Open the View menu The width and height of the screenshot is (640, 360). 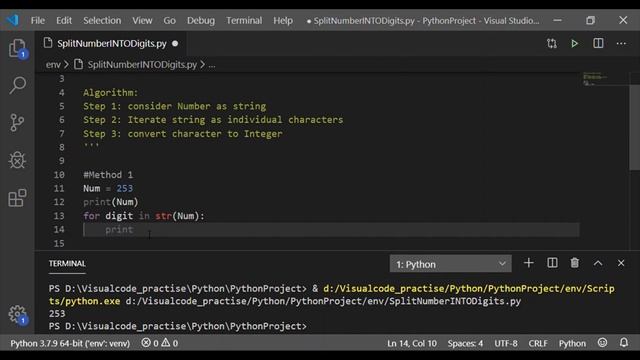click(x=142, y=20)
